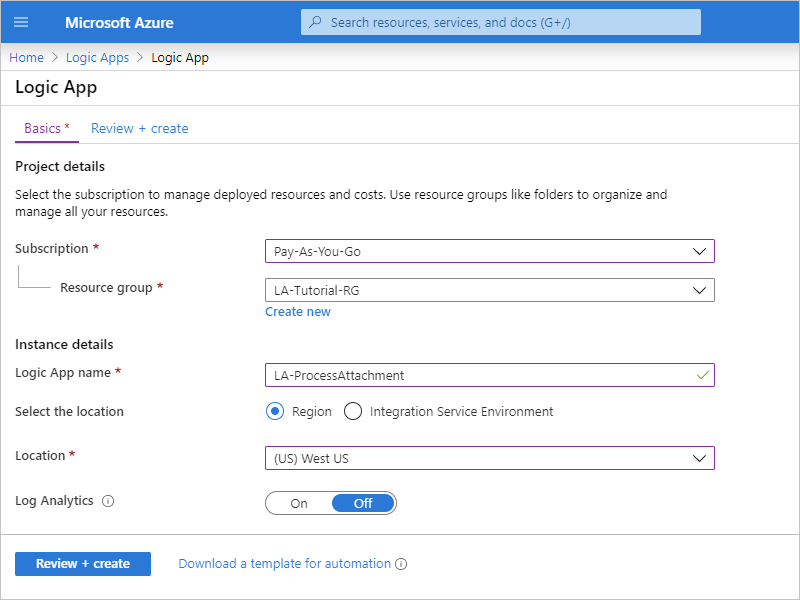Screen dimensions: 800x600
Task: Set Log Analytics to Off
Action: pyautogui.click(x=363, y=503)
